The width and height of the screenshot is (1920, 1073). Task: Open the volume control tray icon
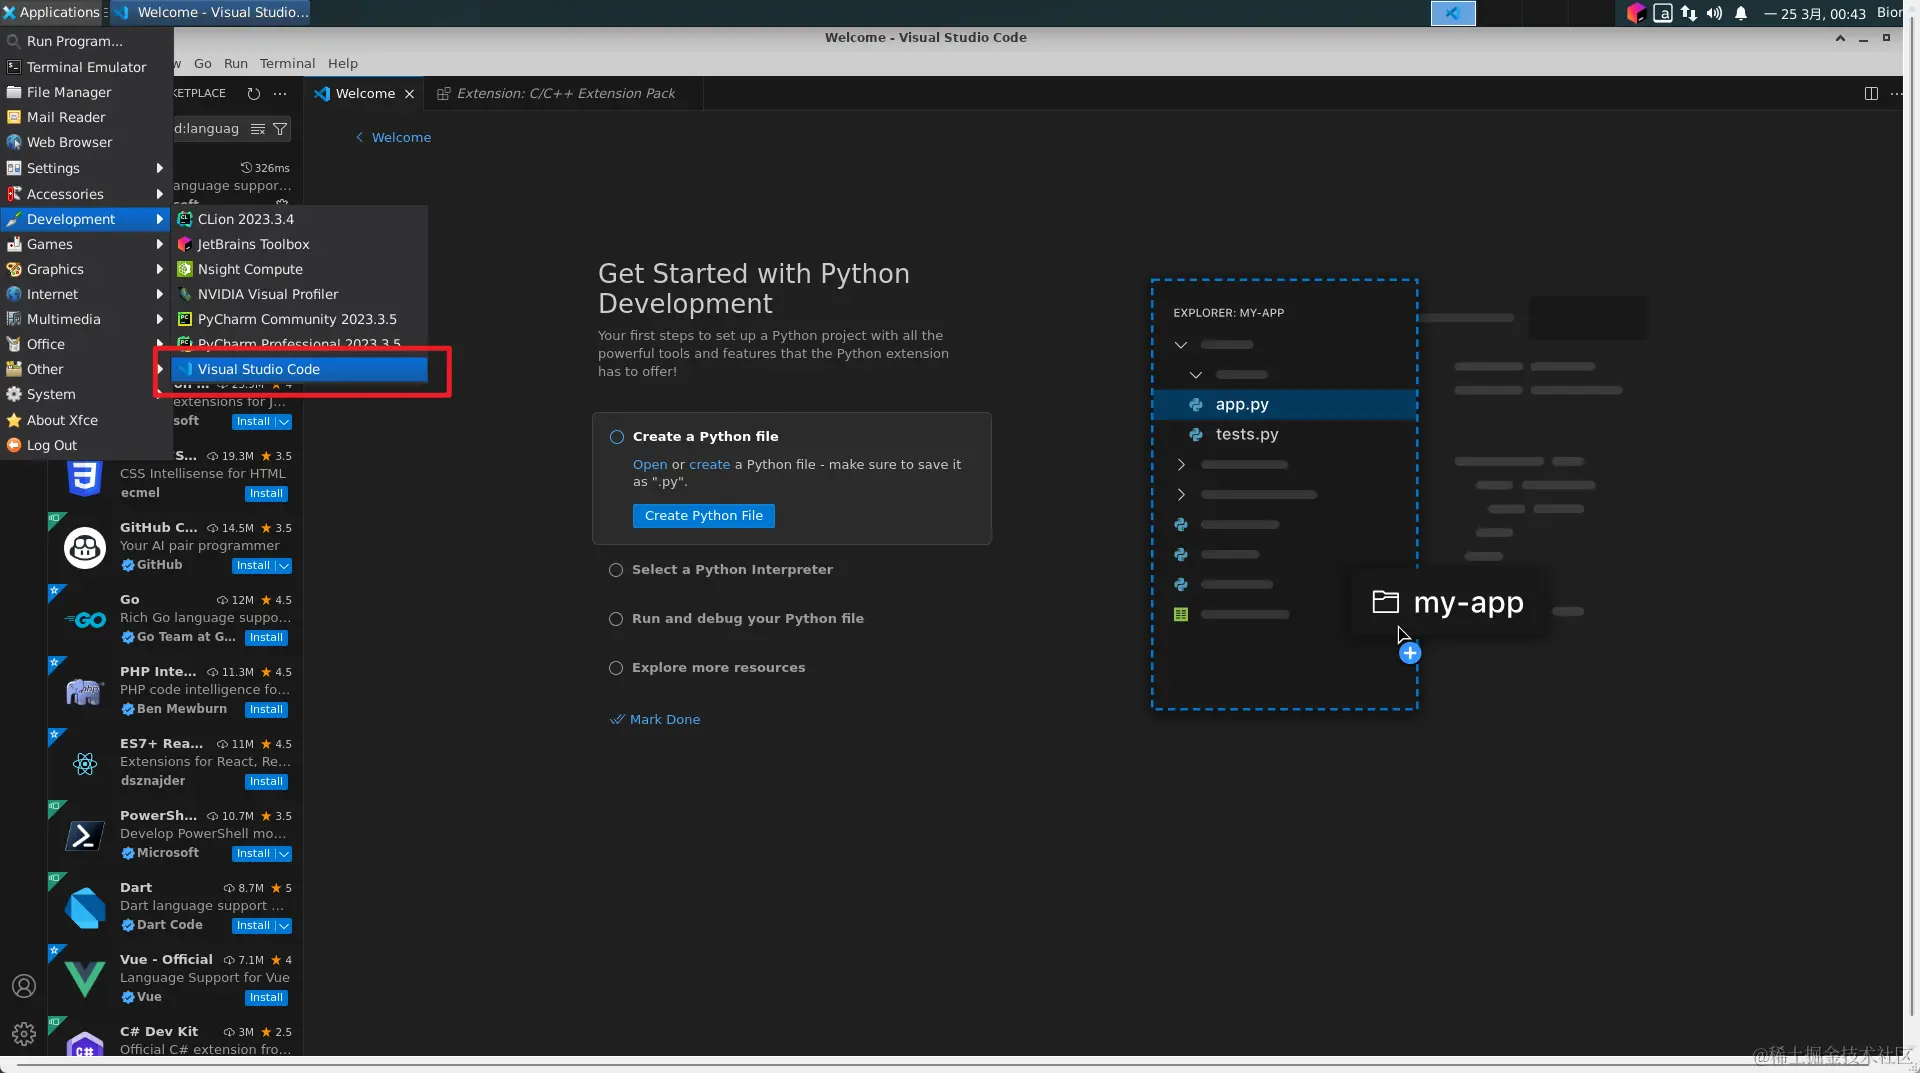[1715, 13]
